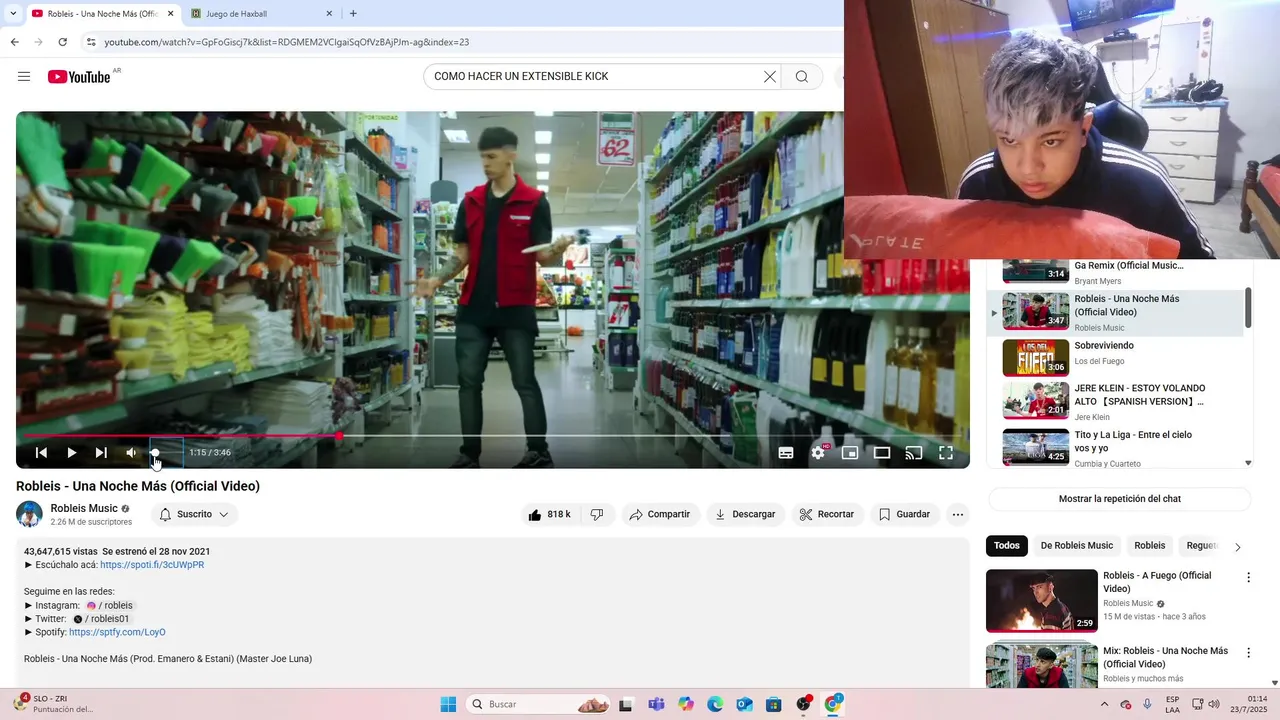The image size is (1280, 720).
Task: Open Mix: Robleis - Una Noche Más thumbnail
Action: [1041, 666]
